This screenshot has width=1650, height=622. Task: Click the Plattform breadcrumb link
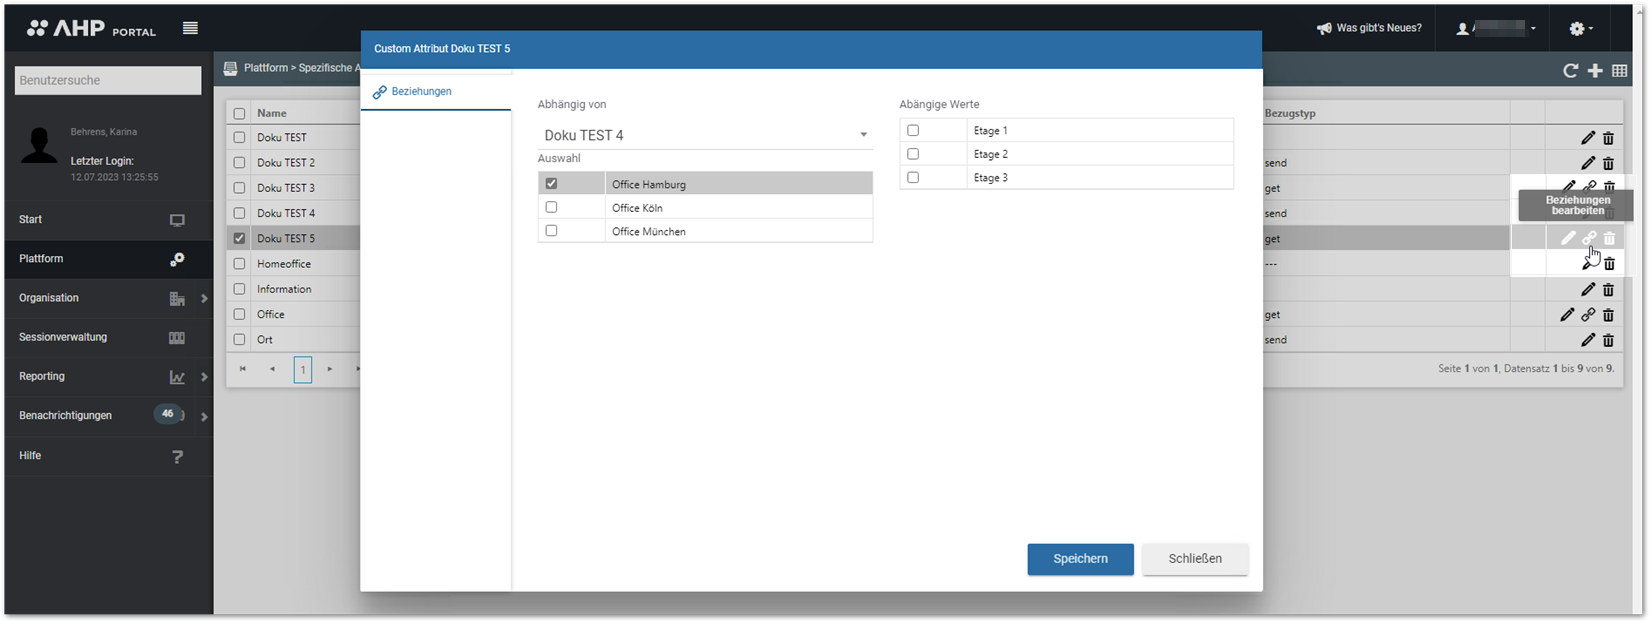(266, 68)
